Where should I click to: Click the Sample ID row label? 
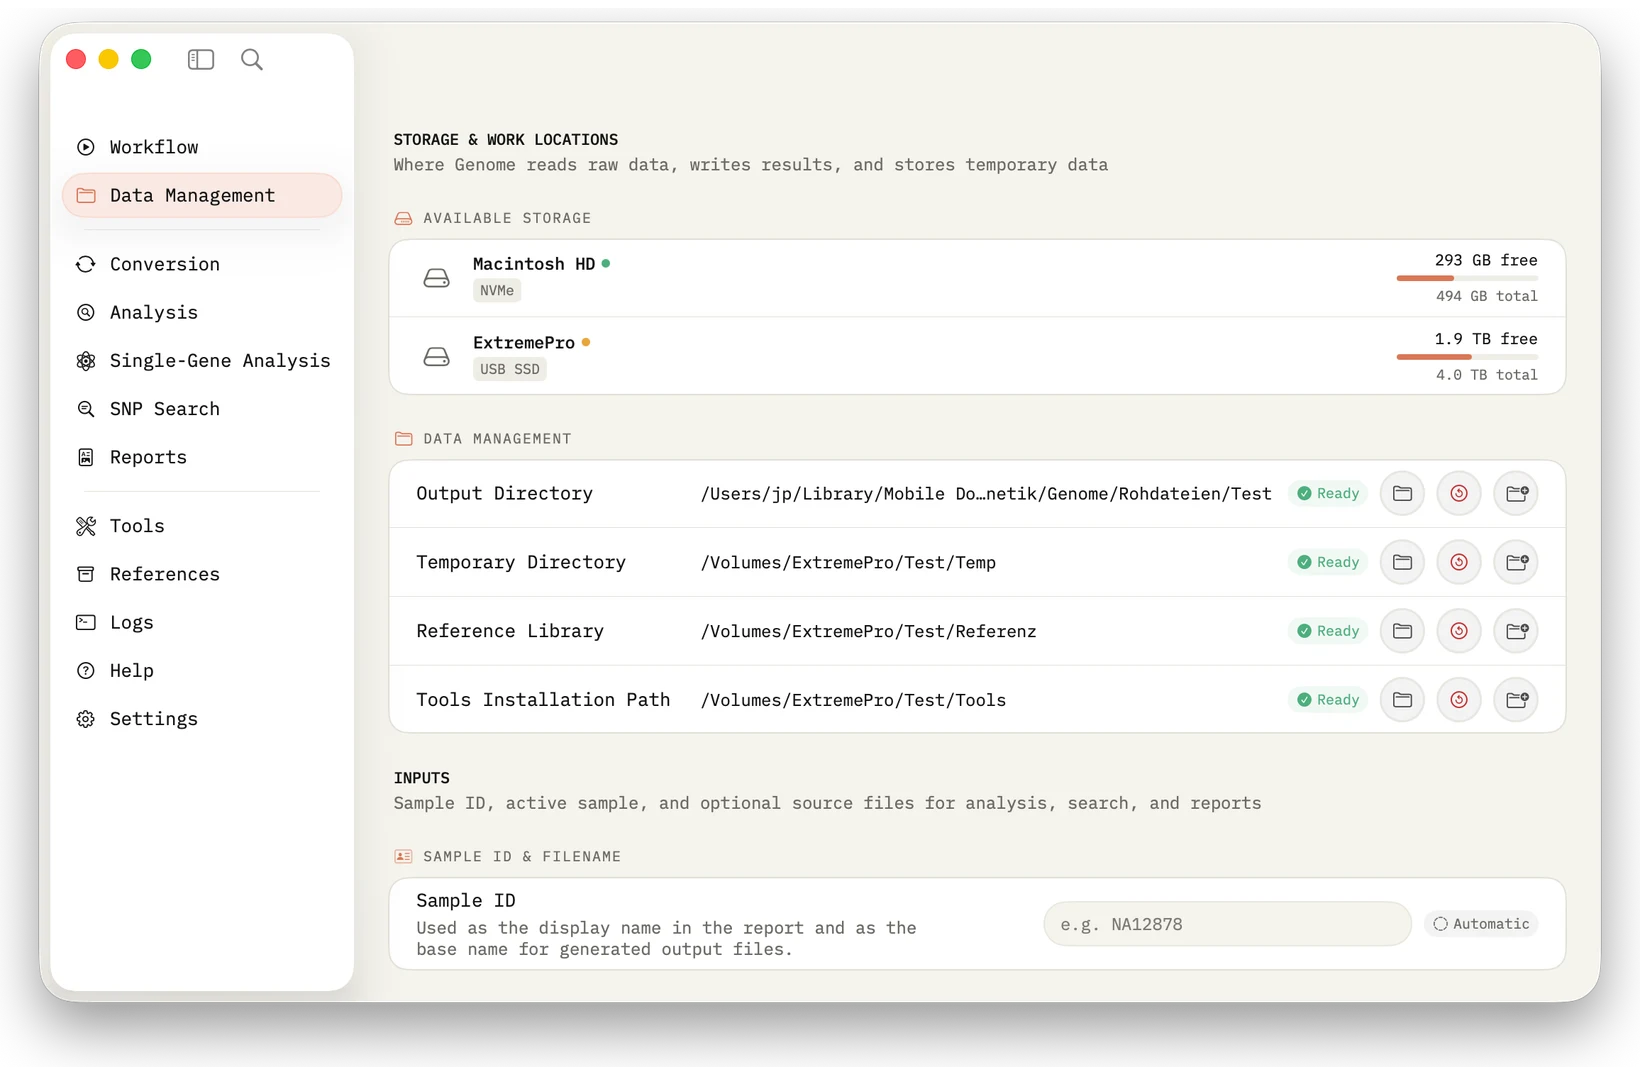click(x=466, y=901)
